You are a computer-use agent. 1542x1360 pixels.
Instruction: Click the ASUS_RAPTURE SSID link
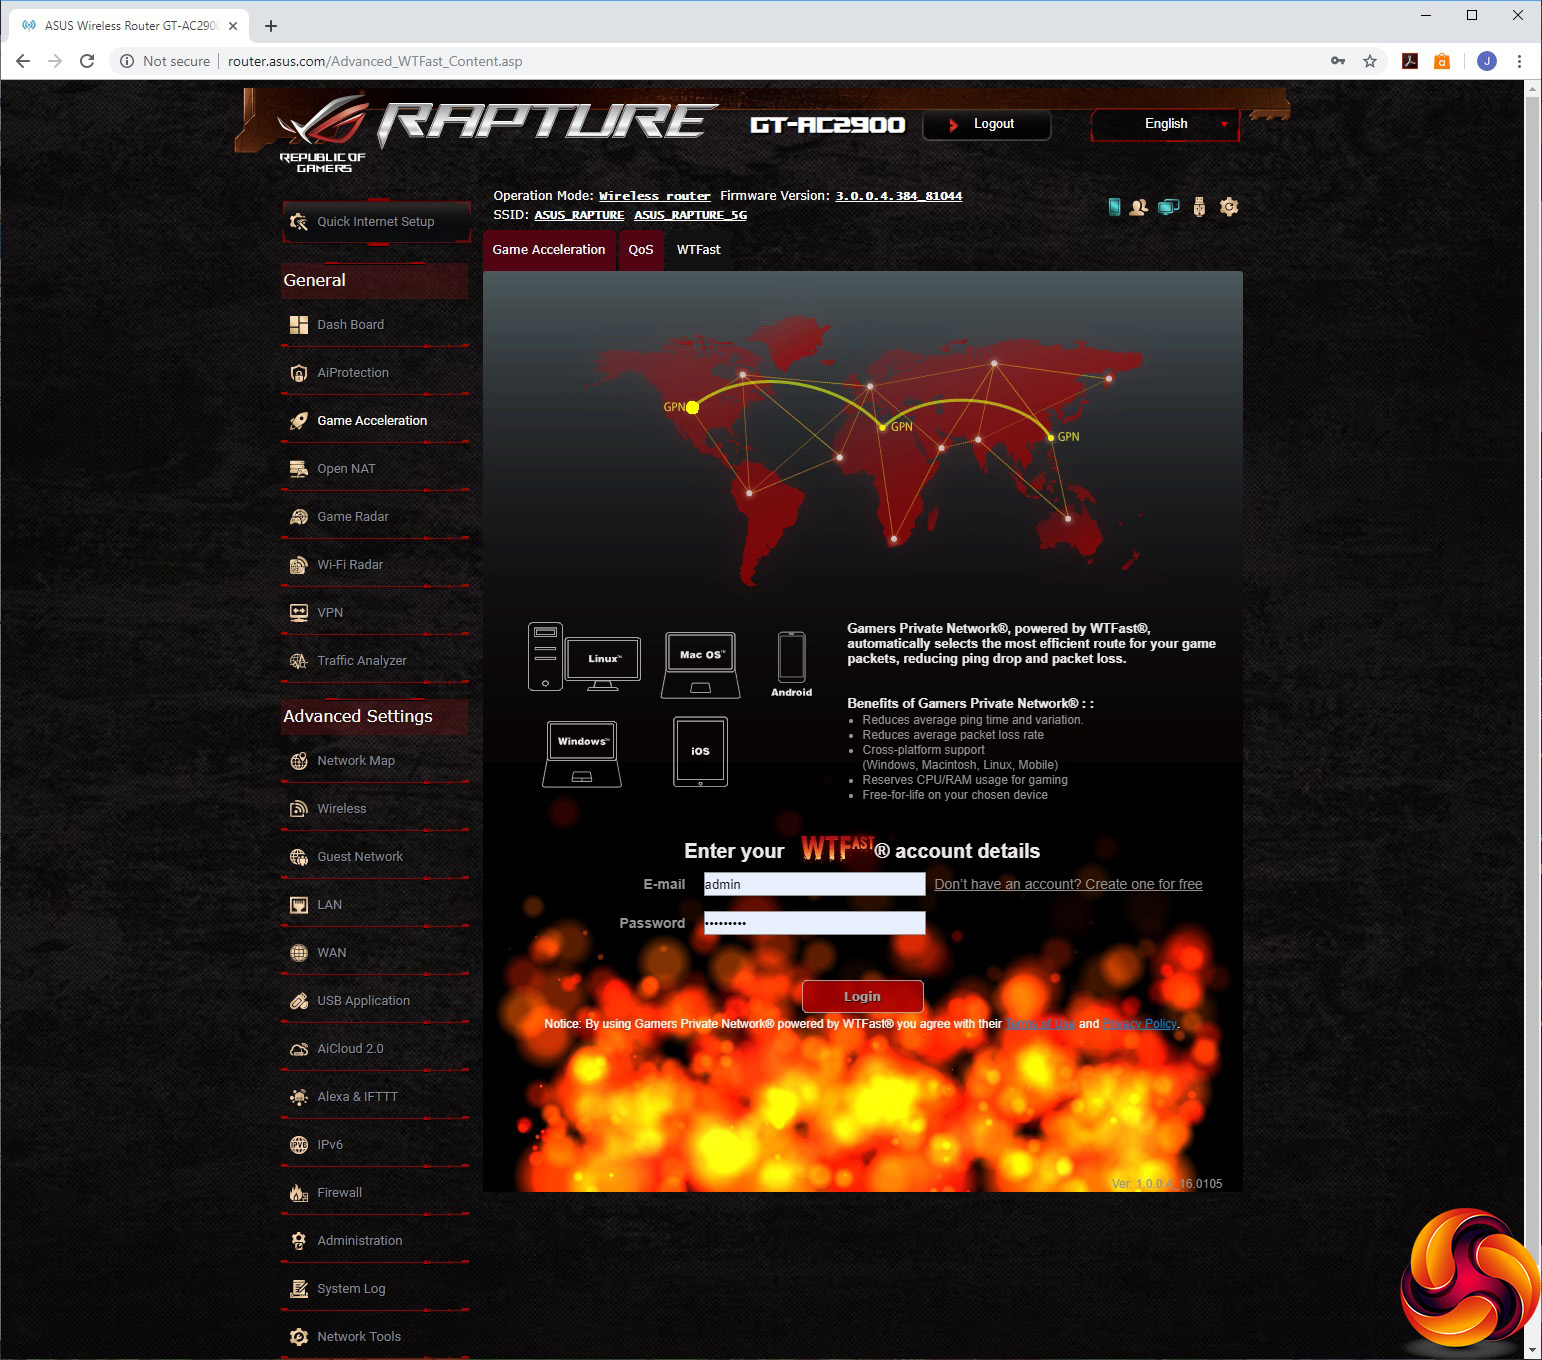tap(579, 215)
